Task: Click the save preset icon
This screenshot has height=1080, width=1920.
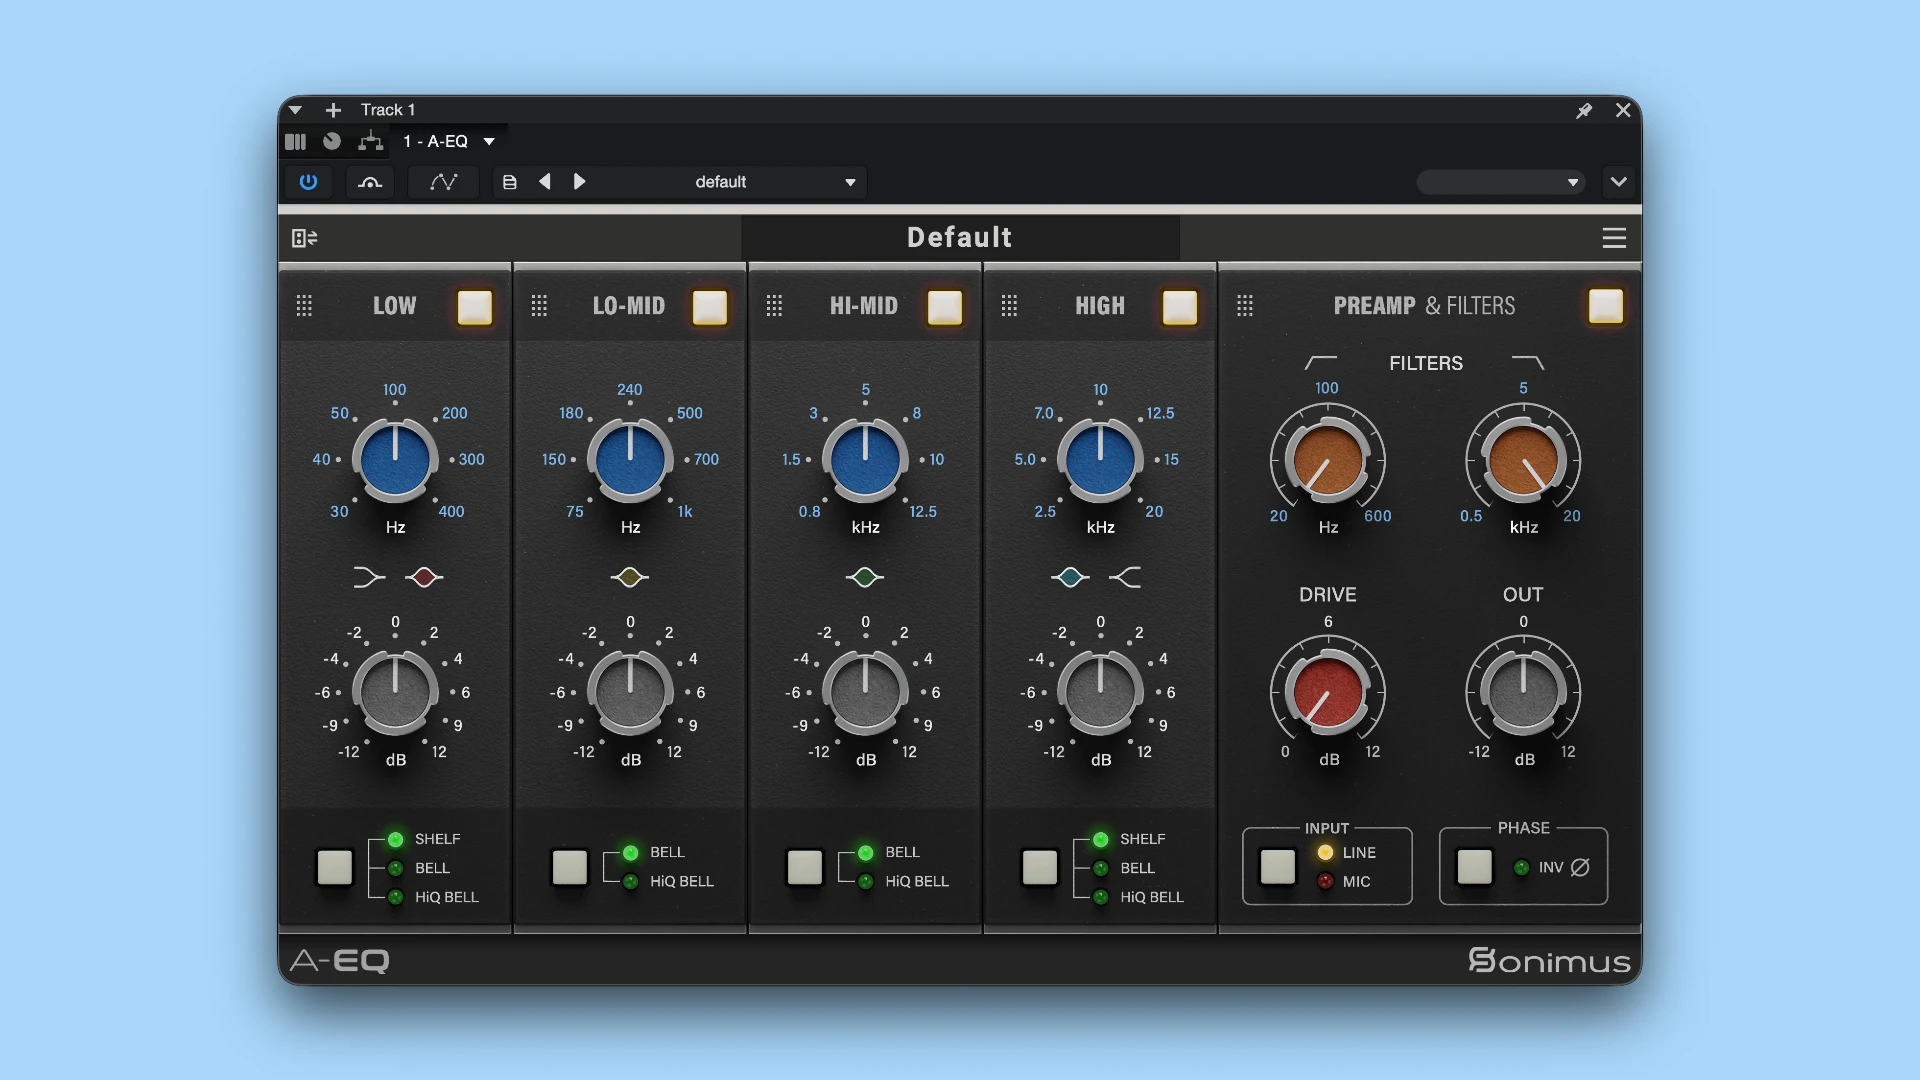Action: [510, 182]
